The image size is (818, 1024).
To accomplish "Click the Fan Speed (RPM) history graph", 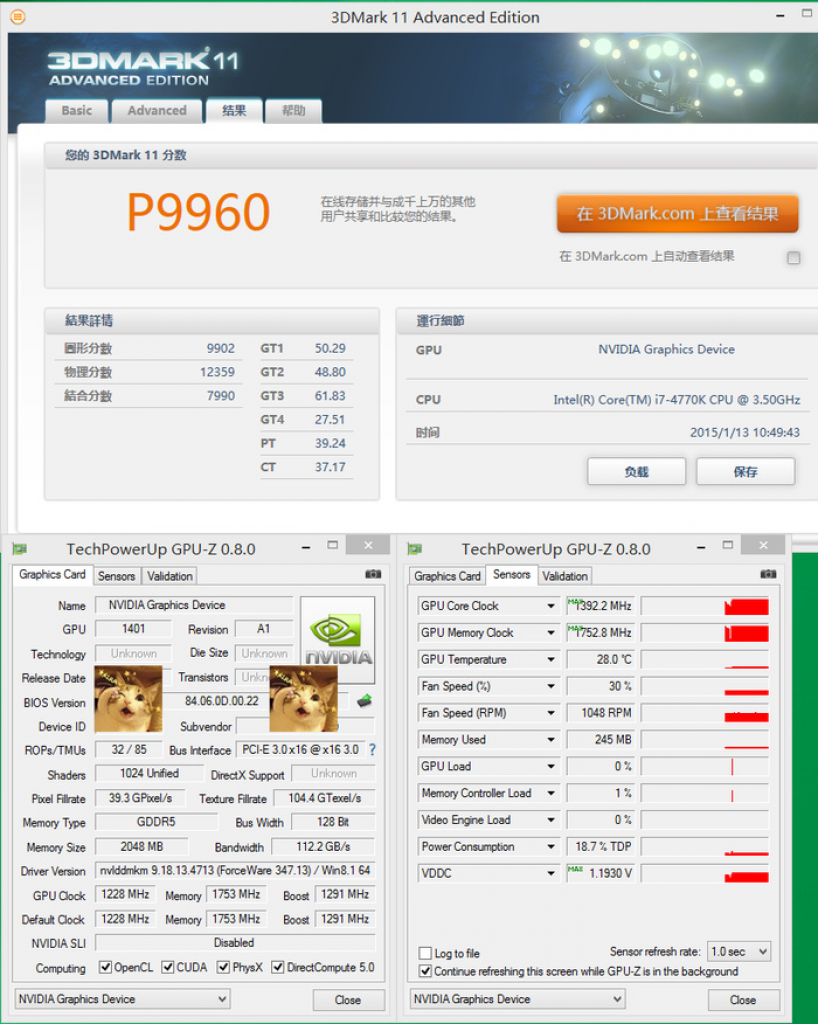I will [705, 713].
